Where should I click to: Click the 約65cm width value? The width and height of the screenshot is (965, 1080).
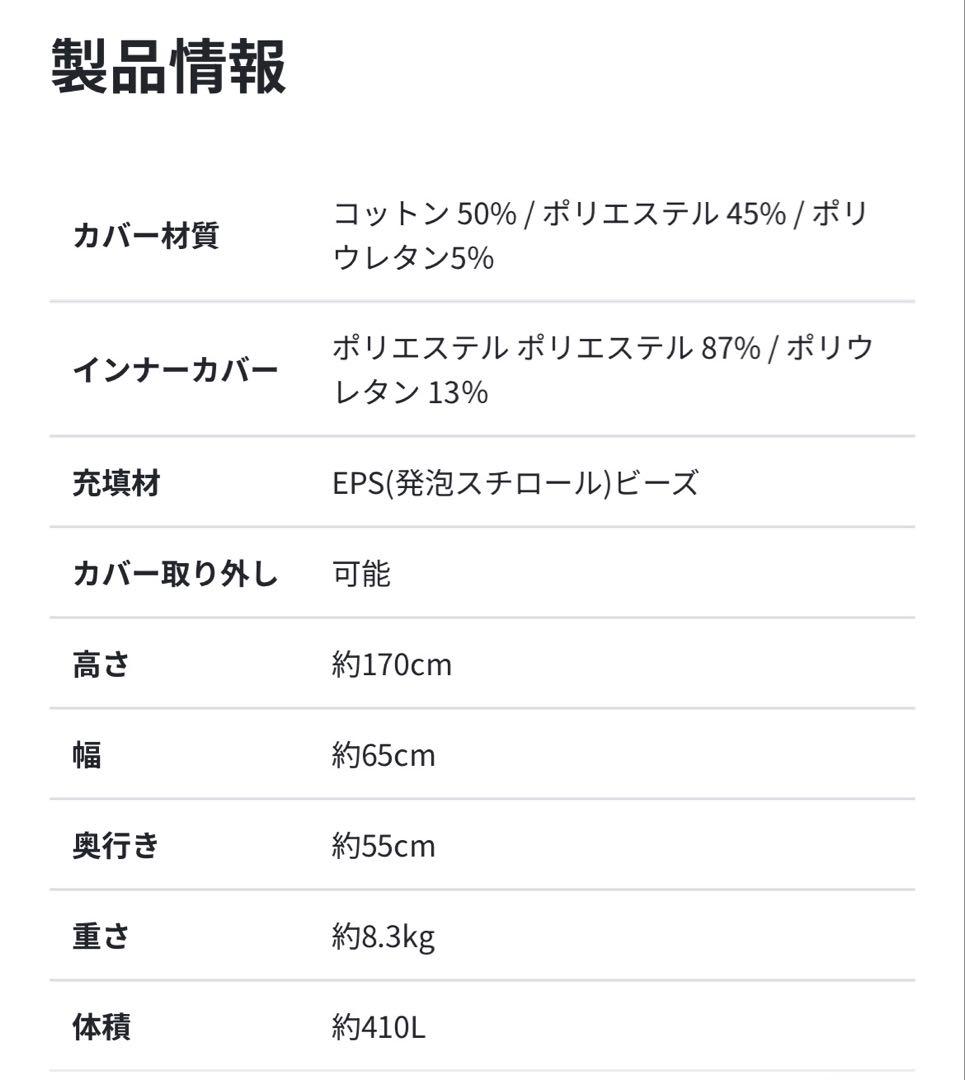pyautogui.click(x=384, y=755)
